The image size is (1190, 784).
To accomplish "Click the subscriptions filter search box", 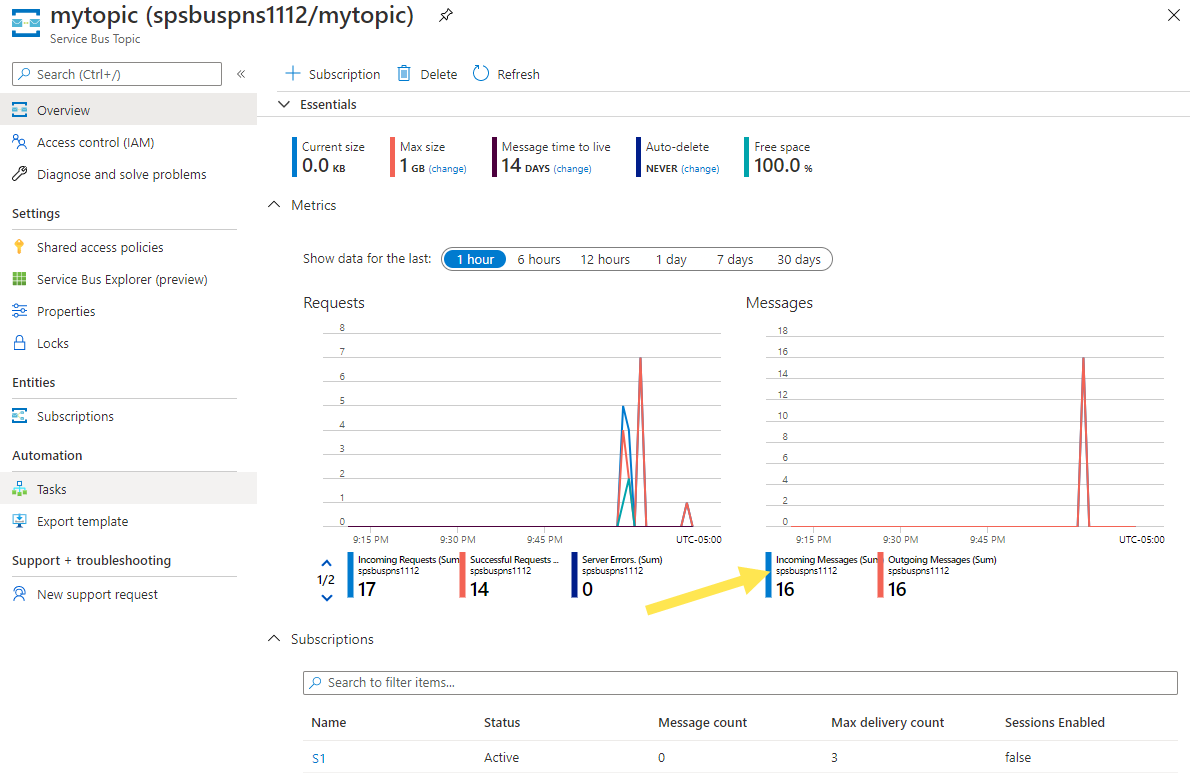I will pyautogui.click(x=740, y=682).
